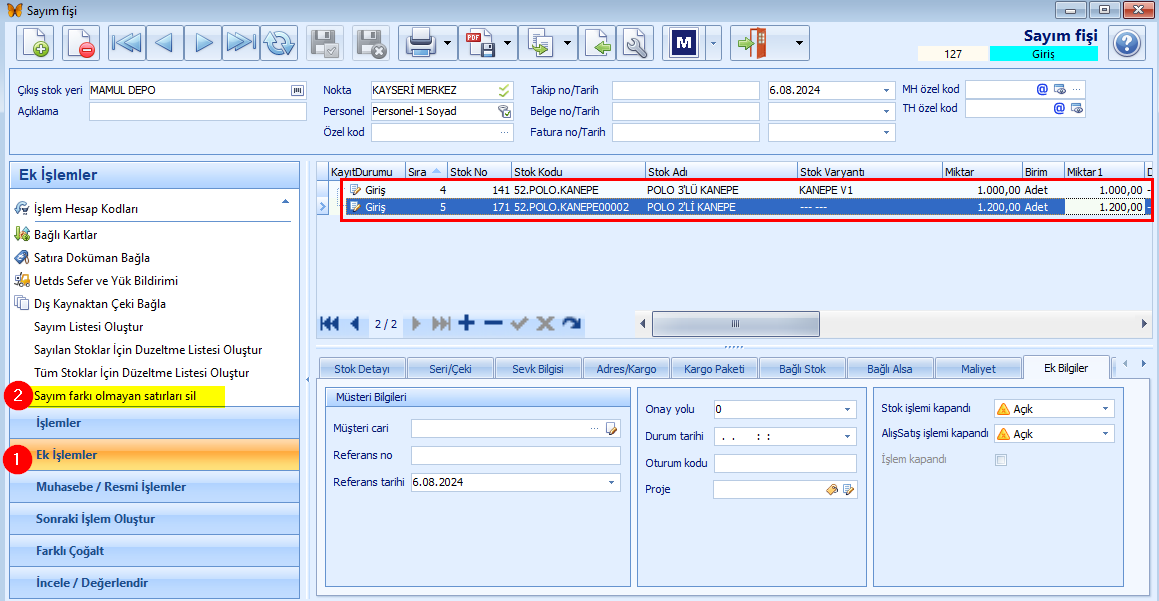Collapse the İşlem Hesap Kodları section arrow

click(x=285, y=202)
